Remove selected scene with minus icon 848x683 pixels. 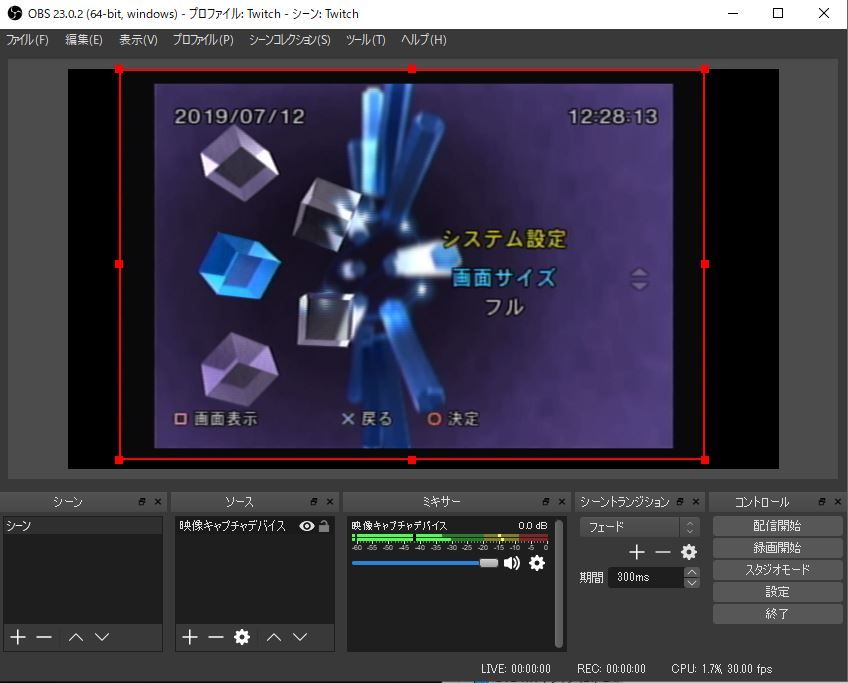[44, 637]
